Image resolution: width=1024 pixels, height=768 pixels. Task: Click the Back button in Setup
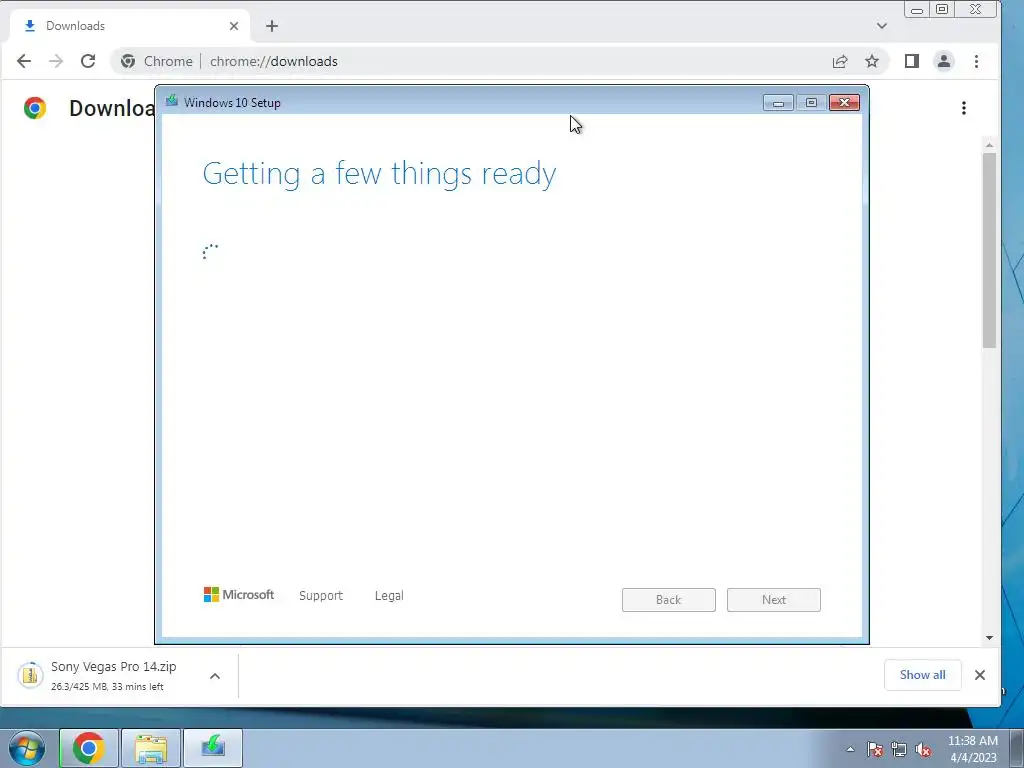pos(669,600)
